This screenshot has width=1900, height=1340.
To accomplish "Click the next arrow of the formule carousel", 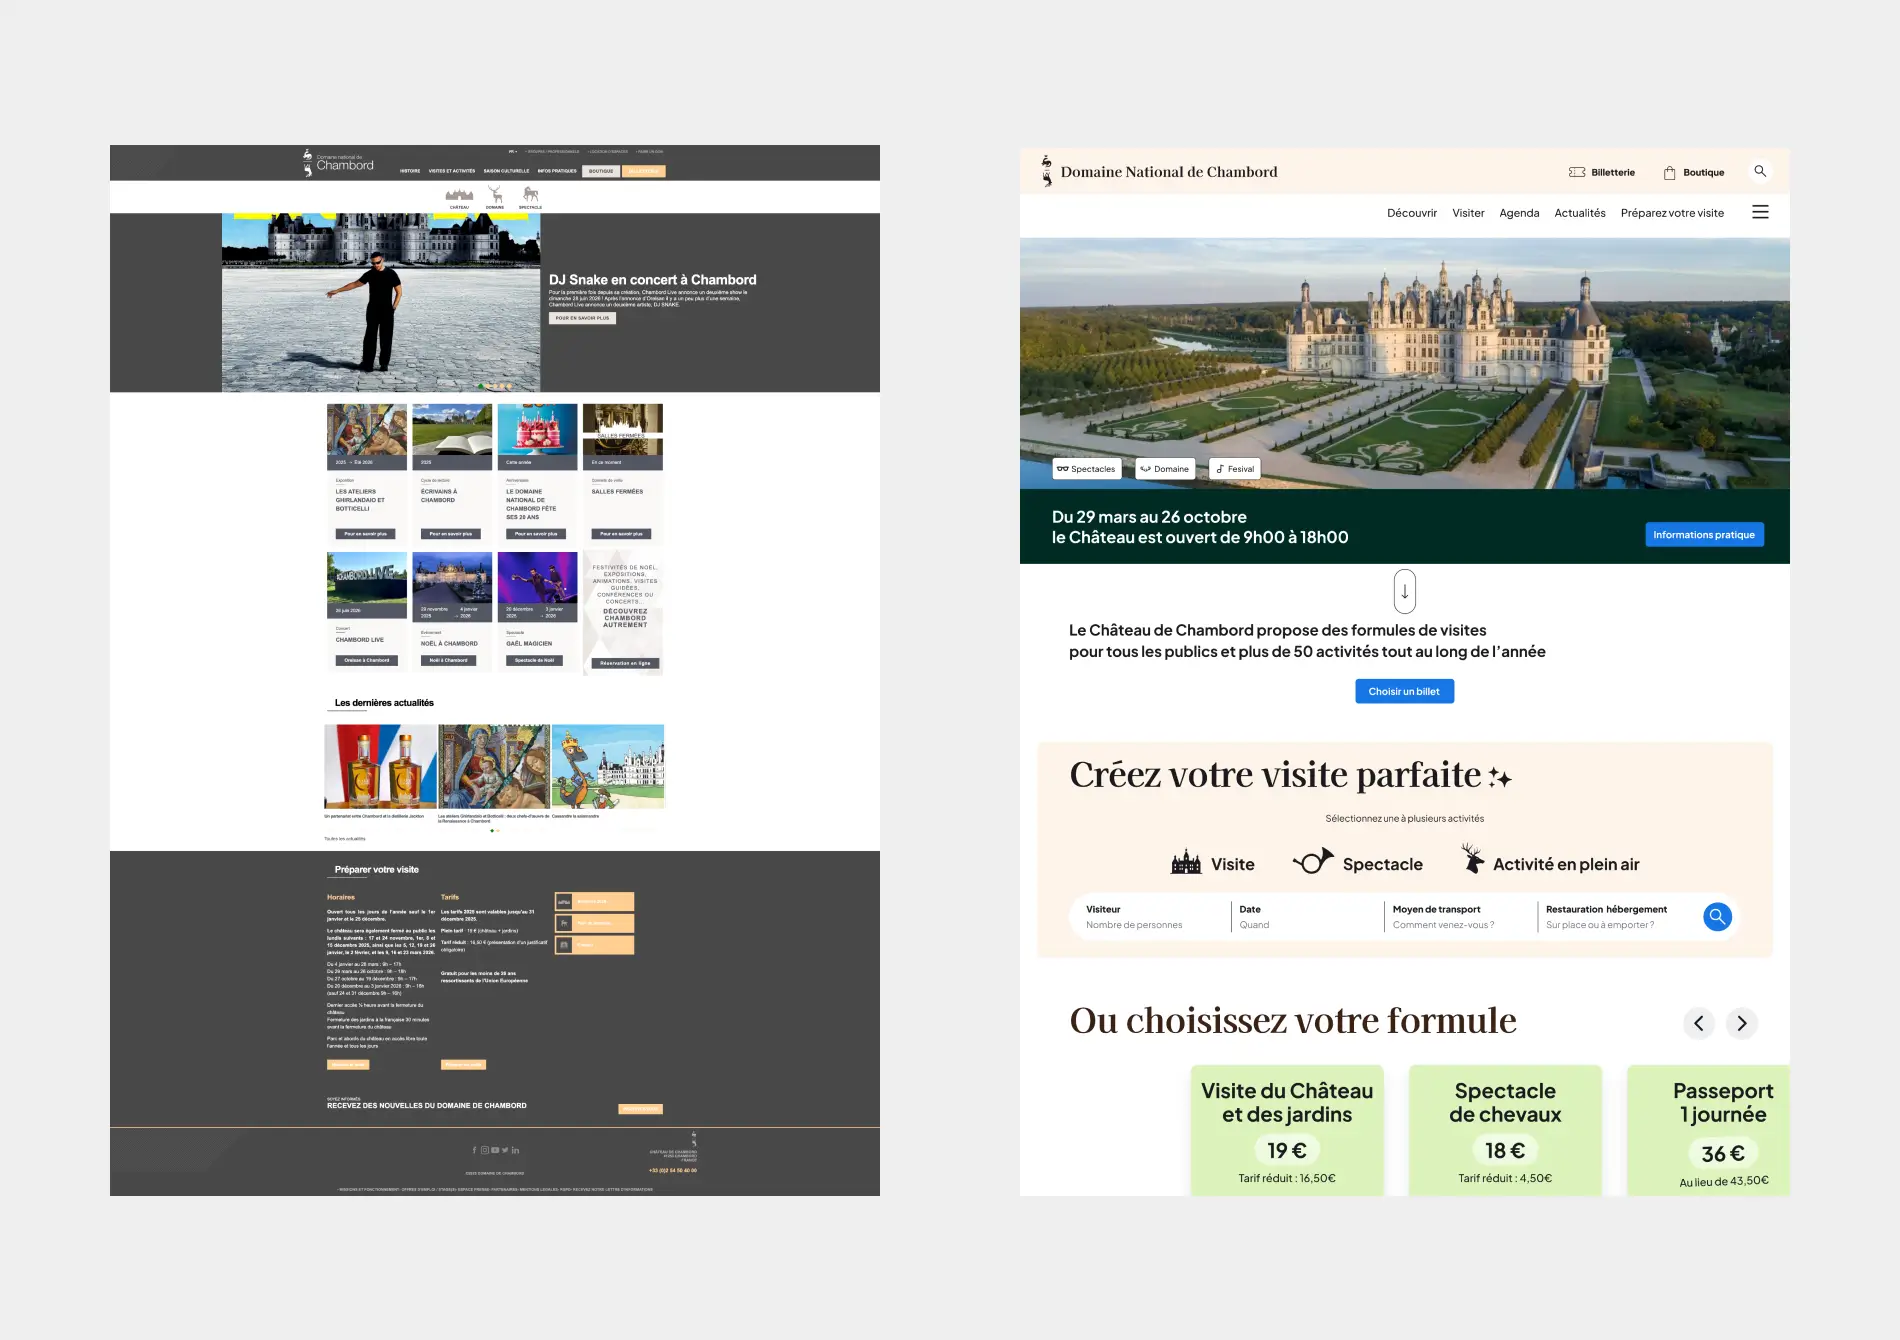I will [1741, 1023].
